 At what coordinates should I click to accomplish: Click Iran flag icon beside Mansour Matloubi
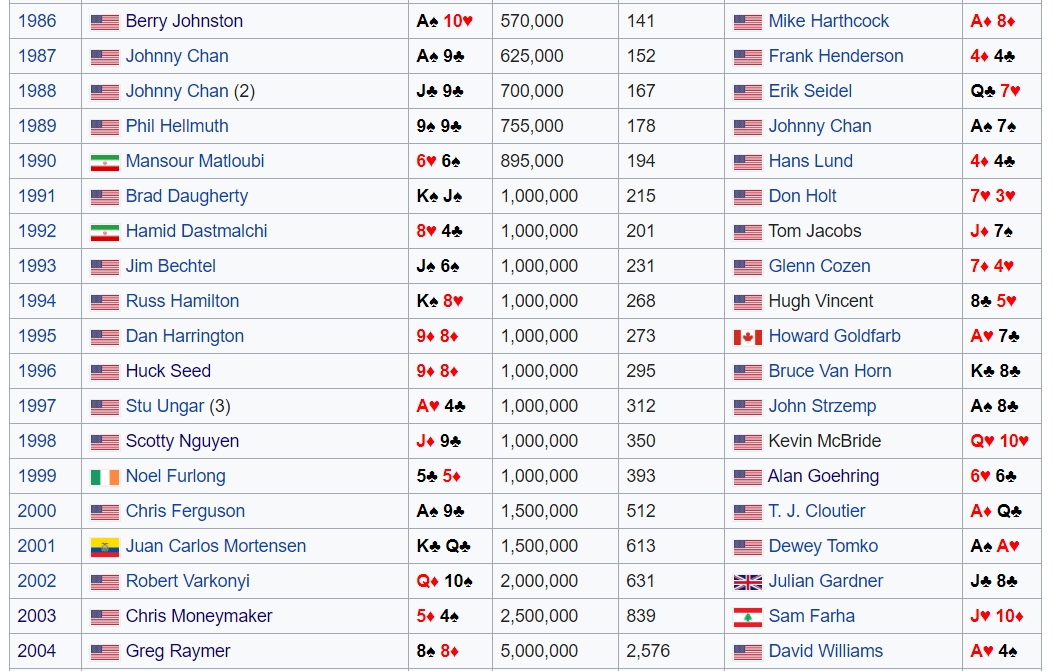(x=104, y=162)
